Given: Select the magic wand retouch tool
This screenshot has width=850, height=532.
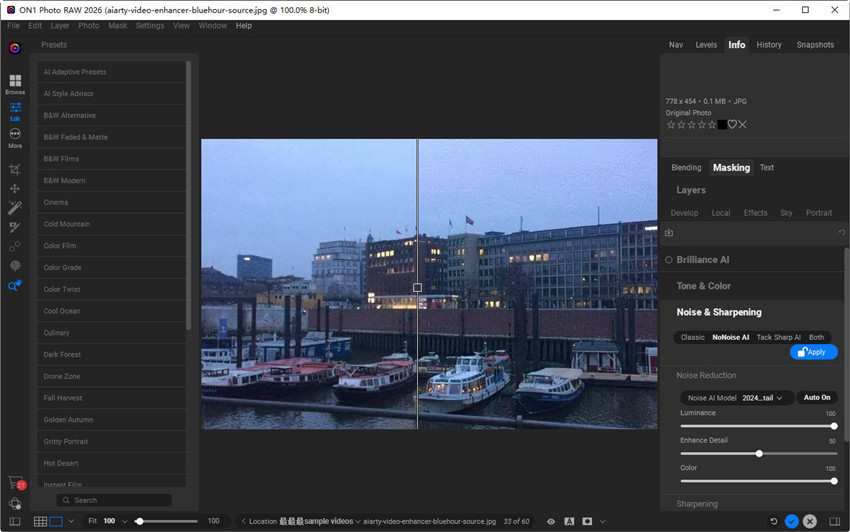Looking at the screenshot, I should coord(15,208).
